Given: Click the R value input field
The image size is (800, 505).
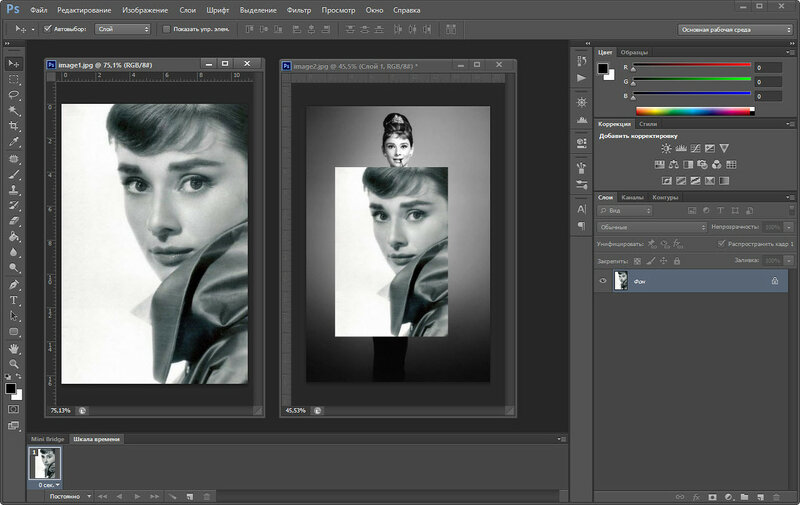Looking at the screenshot, I should click(768, 67).
